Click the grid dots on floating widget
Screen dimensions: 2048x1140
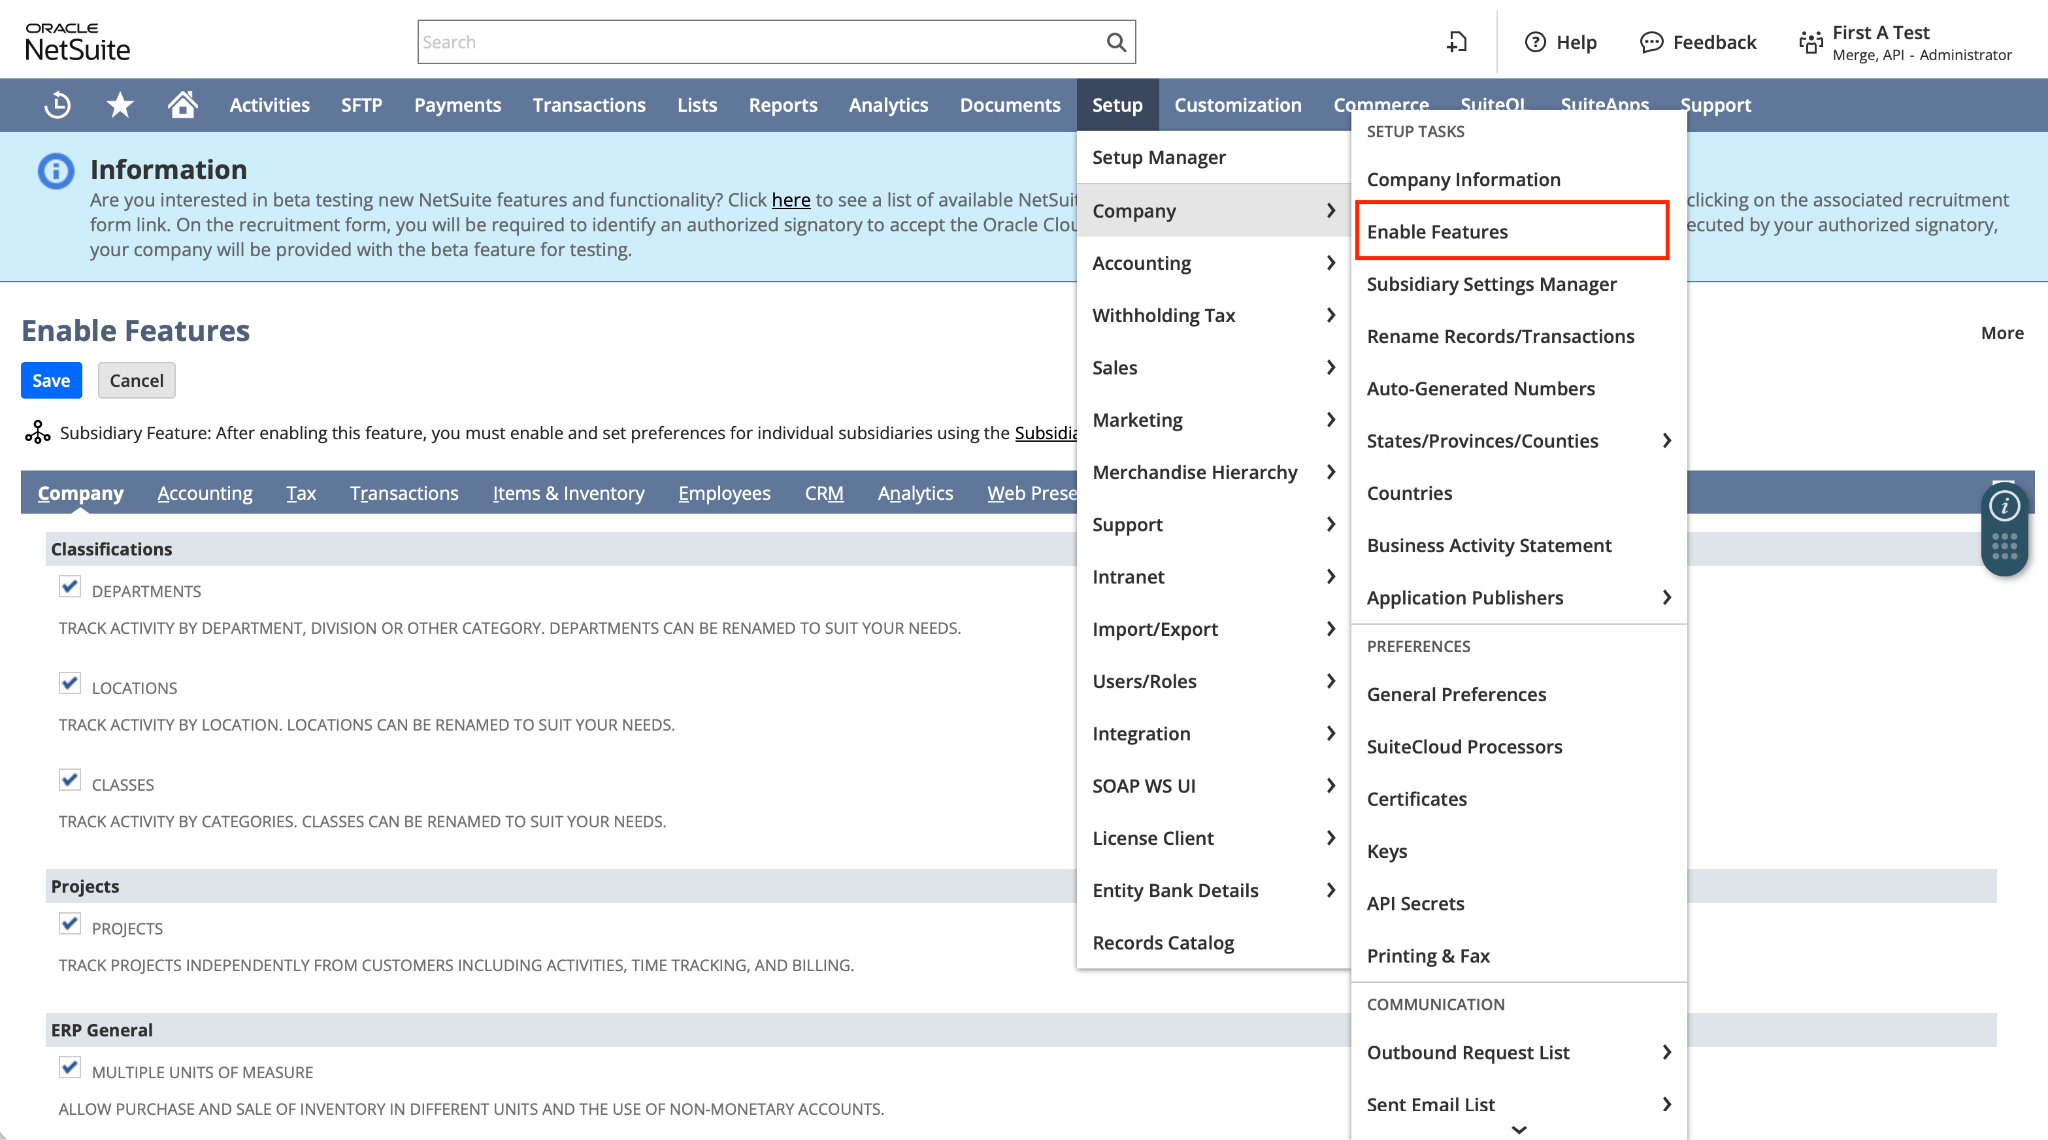(x=2004, y=546)
